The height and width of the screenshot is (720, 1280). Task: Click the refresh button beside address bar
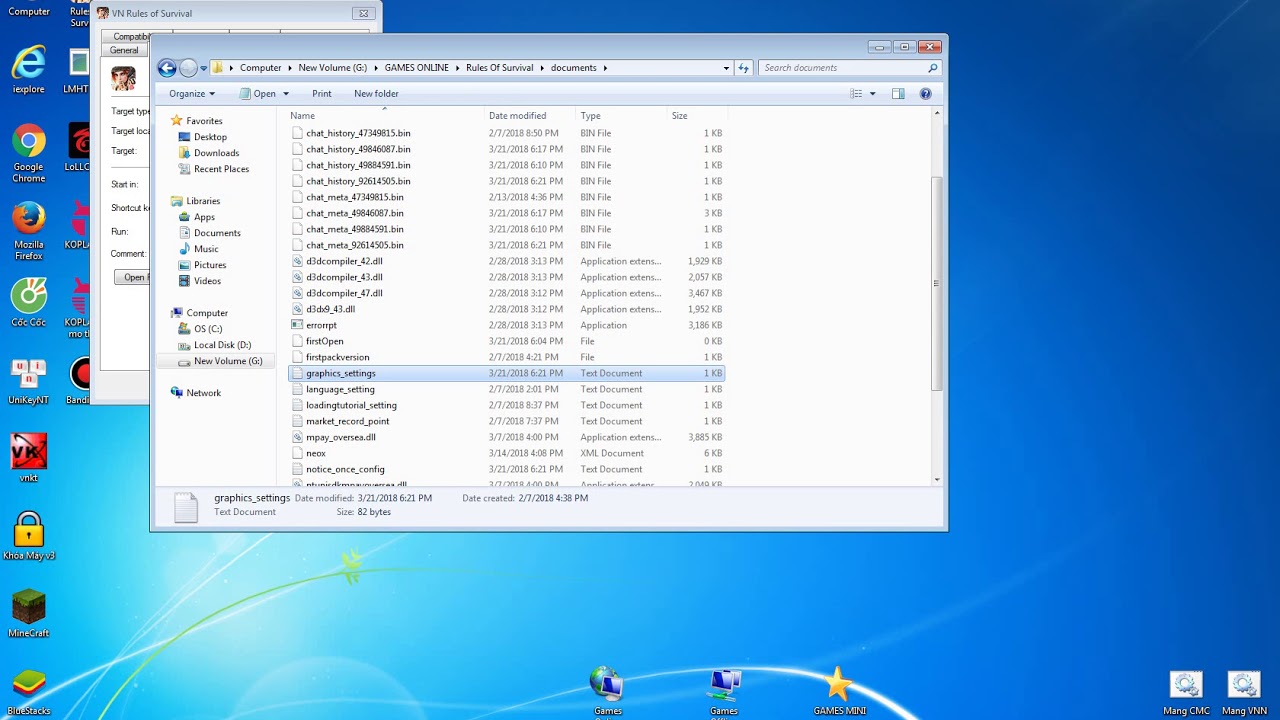[x=743, y=68]
